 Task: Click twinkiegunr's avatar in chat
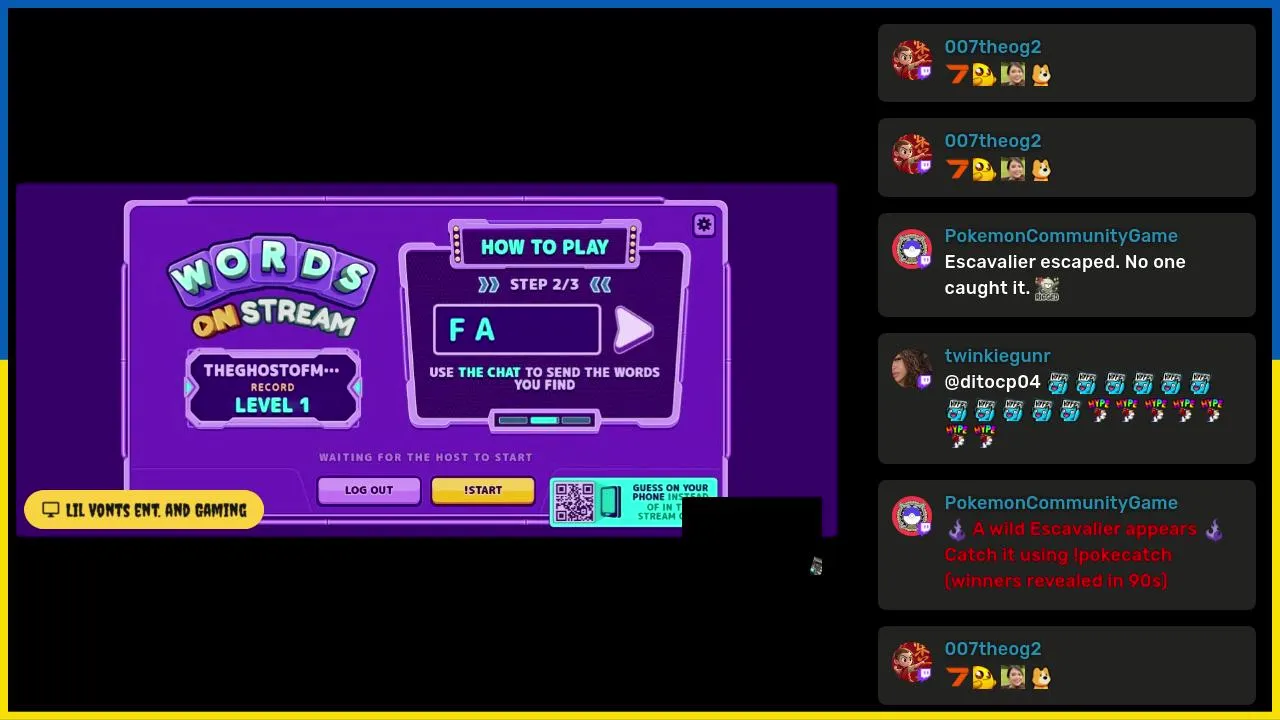tap(912, 369)
